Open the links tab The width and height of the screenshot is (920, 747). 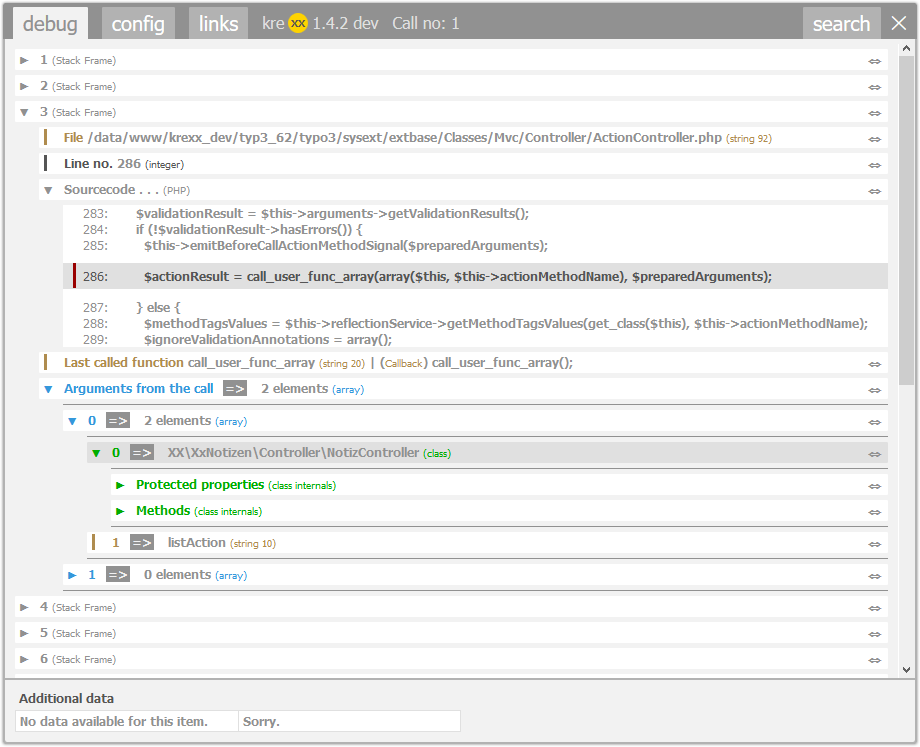(218, 23)
